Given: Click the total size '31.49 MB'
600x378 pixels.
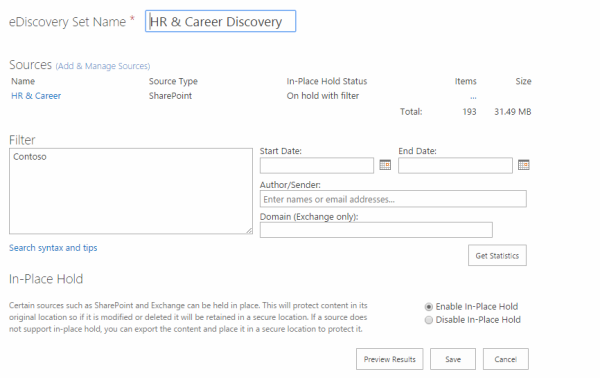Looking at the screenshot, I should [513, 112].
